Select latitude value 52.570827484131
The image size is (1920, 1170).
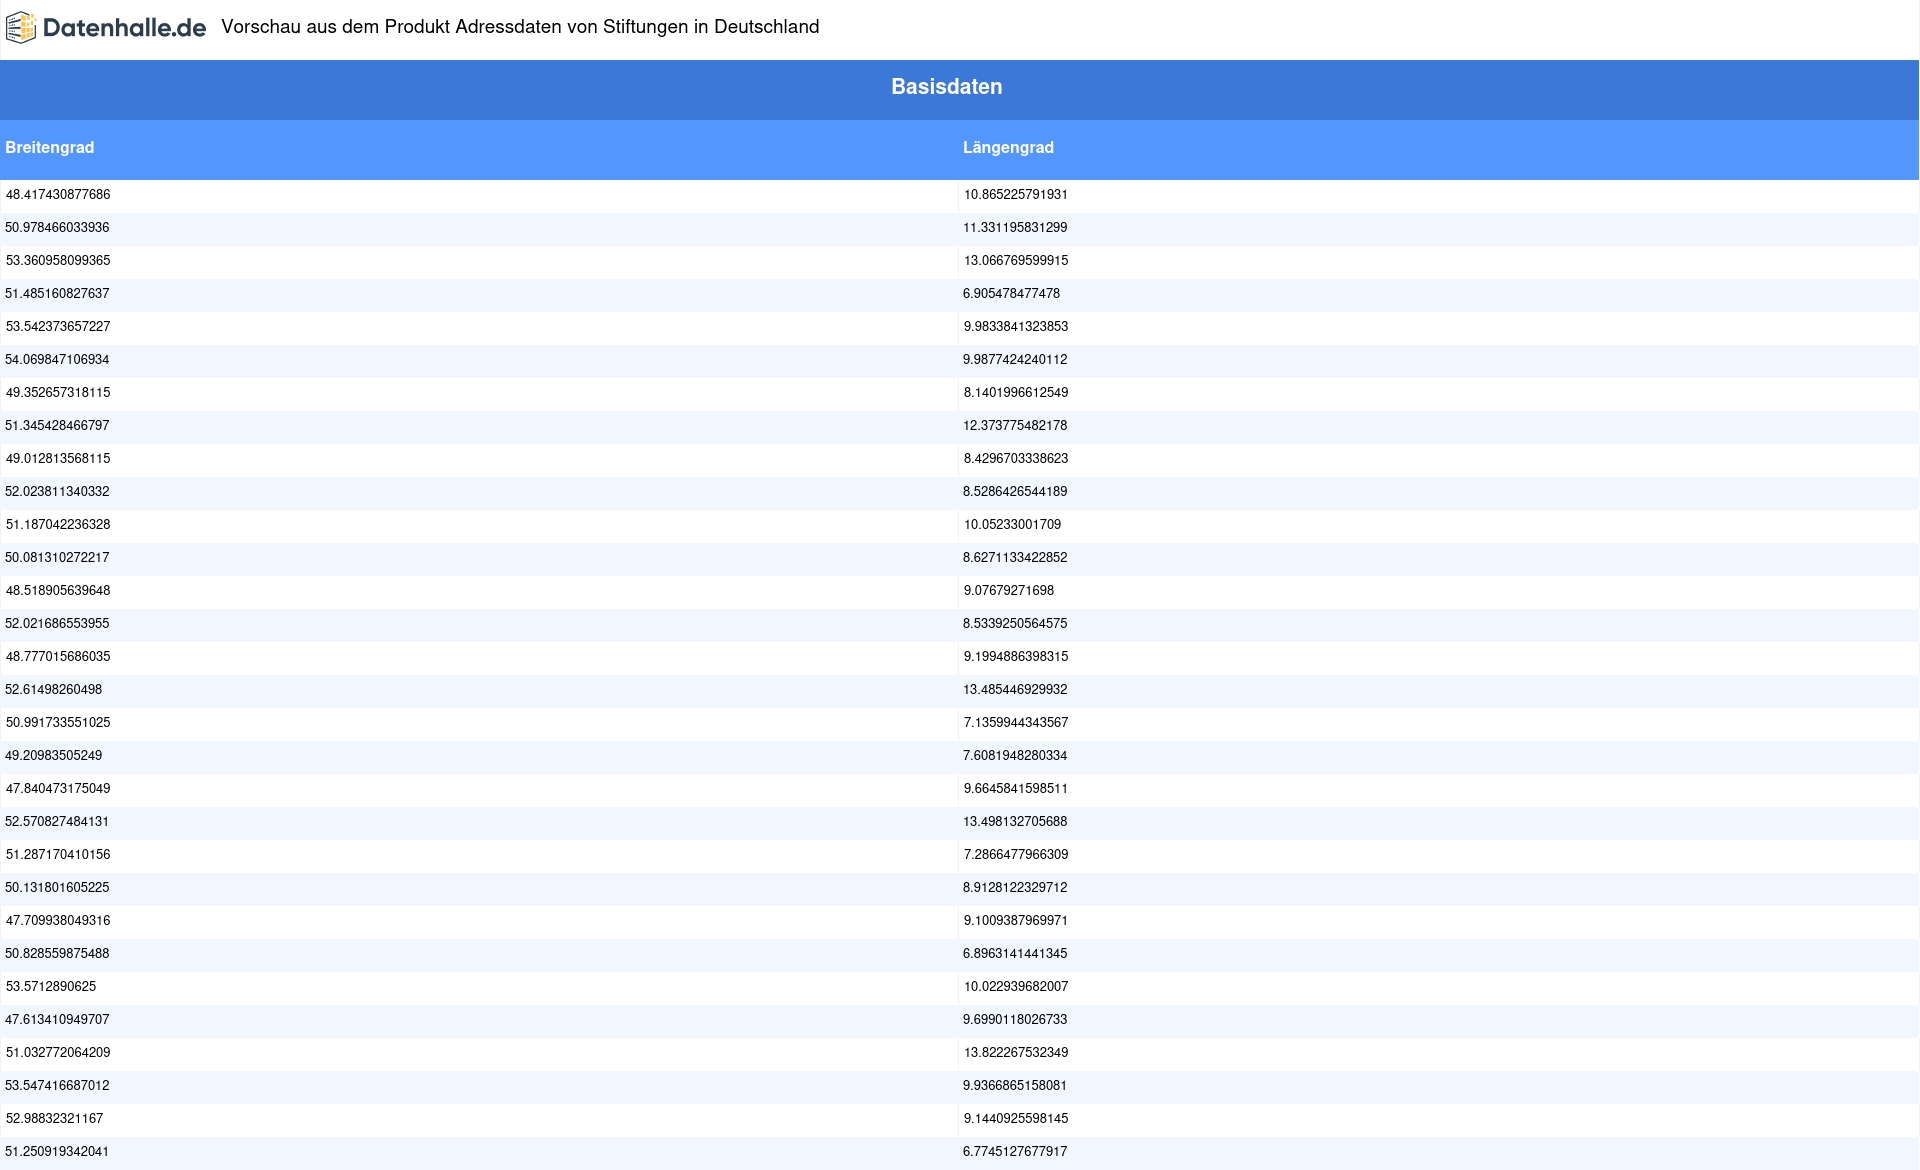point(57,822)
